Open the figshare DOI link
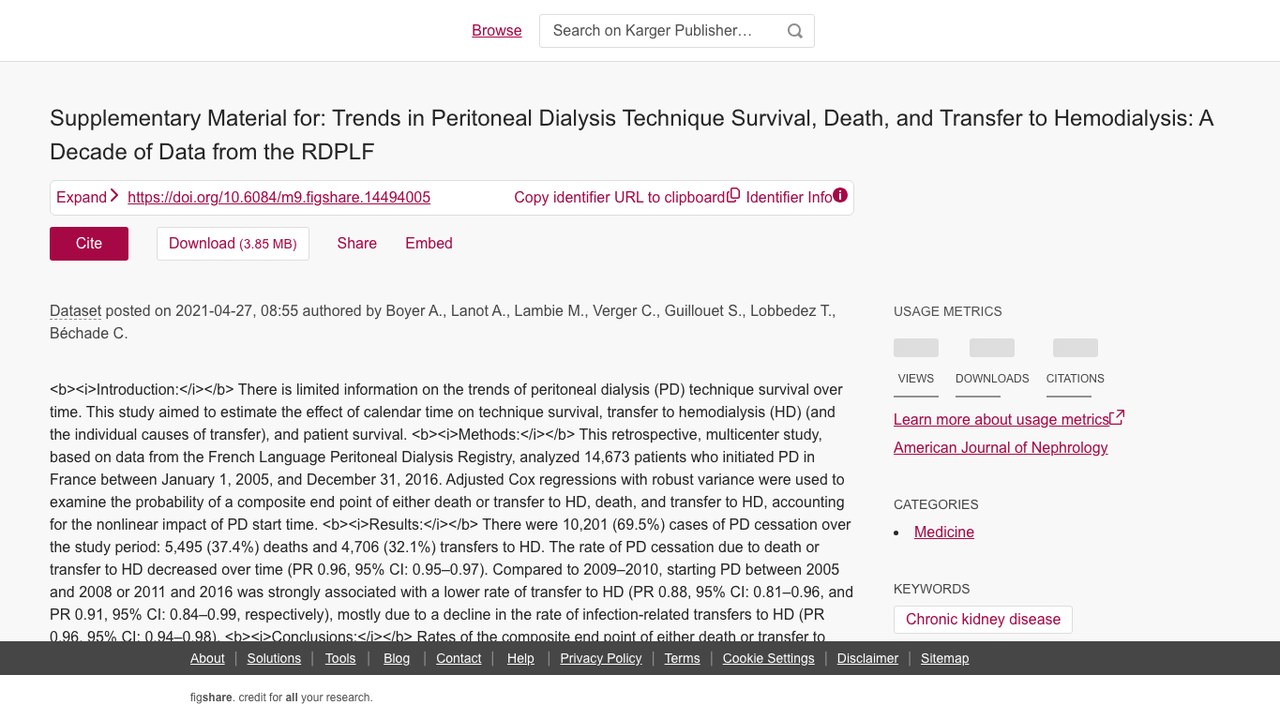The height and width of the screenshot is (720, 1280). [279, 197]
